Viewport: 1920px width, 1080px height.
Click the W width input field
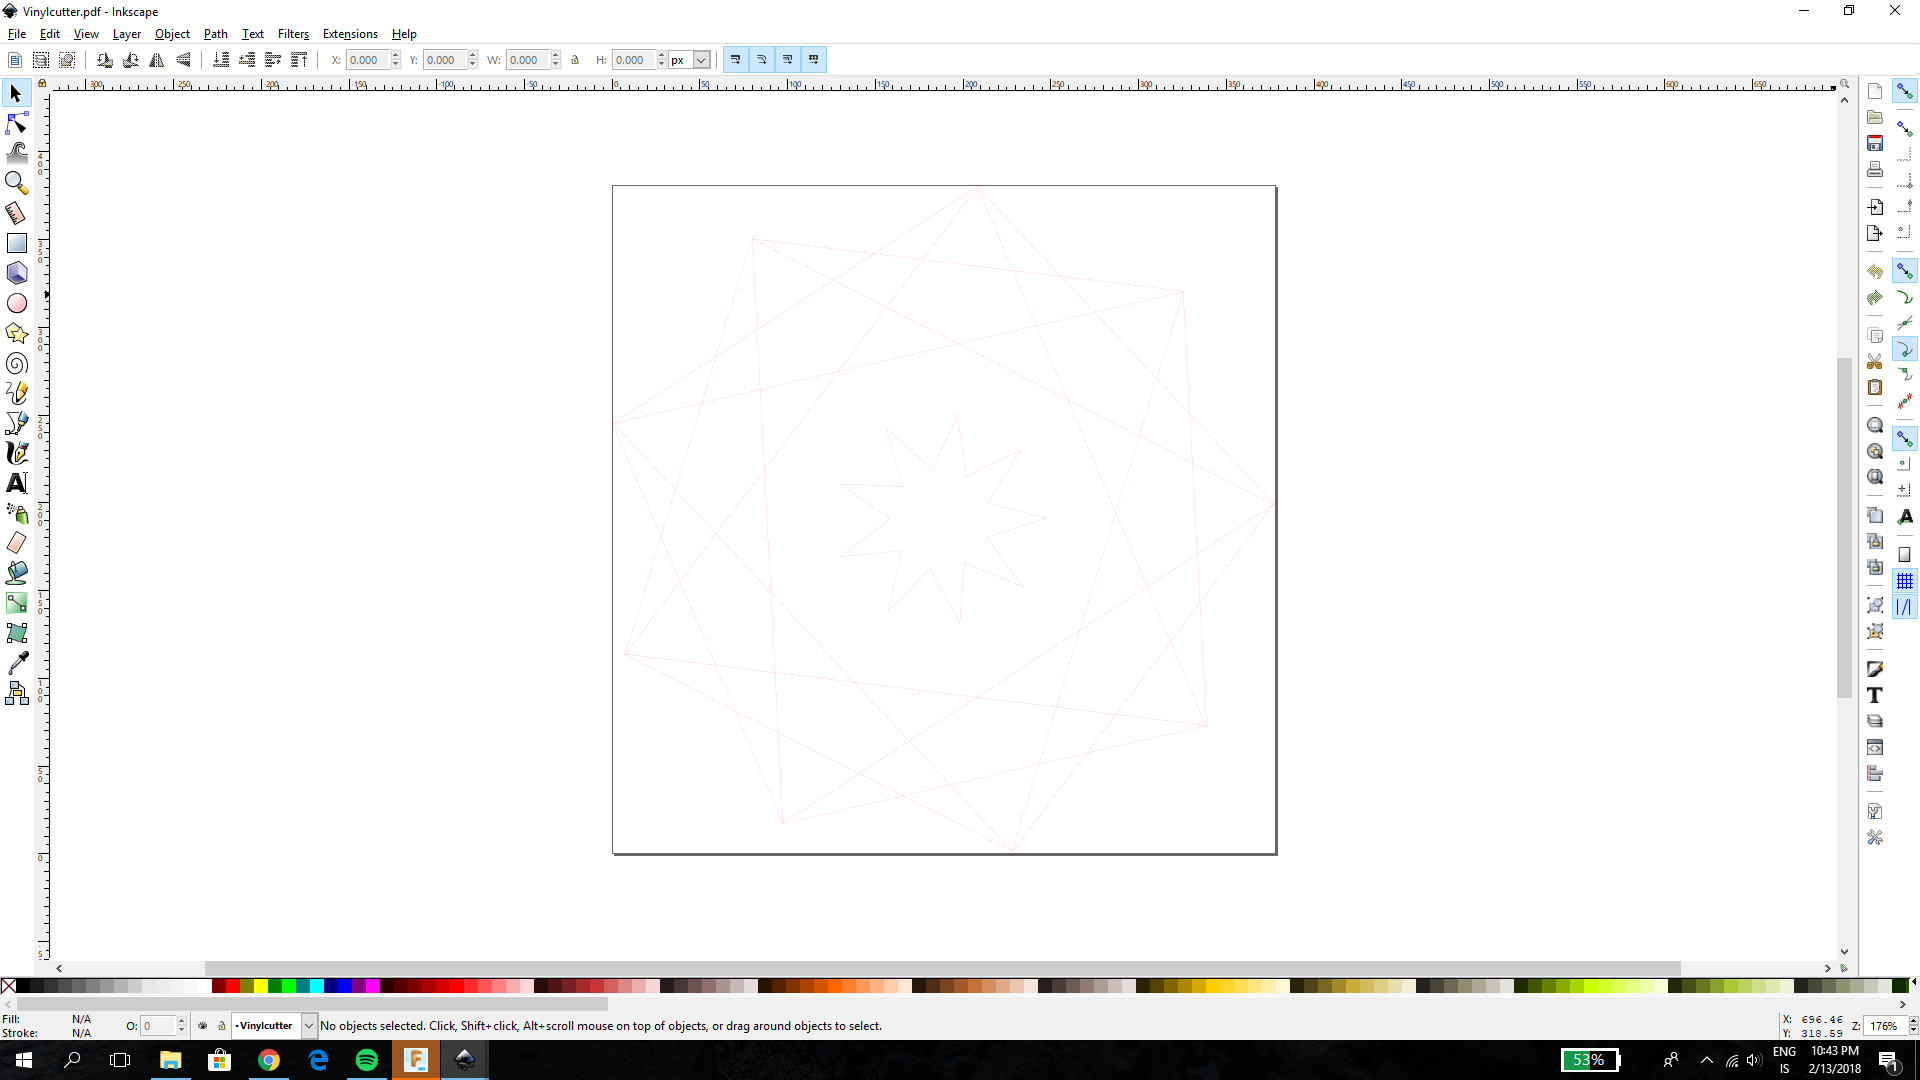tap(525, 60)
